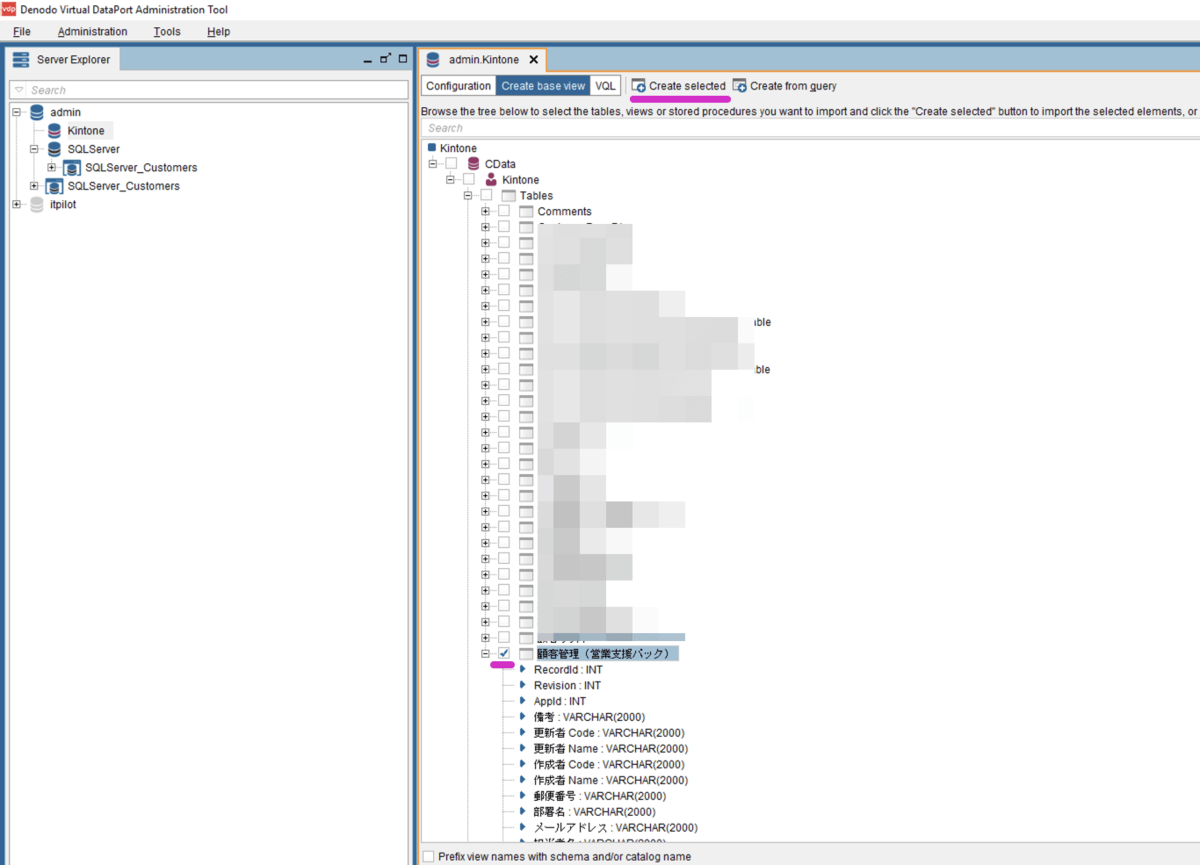1200x865 pixels.
Task: Click the Comments table icon
Action: tap(527, 211)
